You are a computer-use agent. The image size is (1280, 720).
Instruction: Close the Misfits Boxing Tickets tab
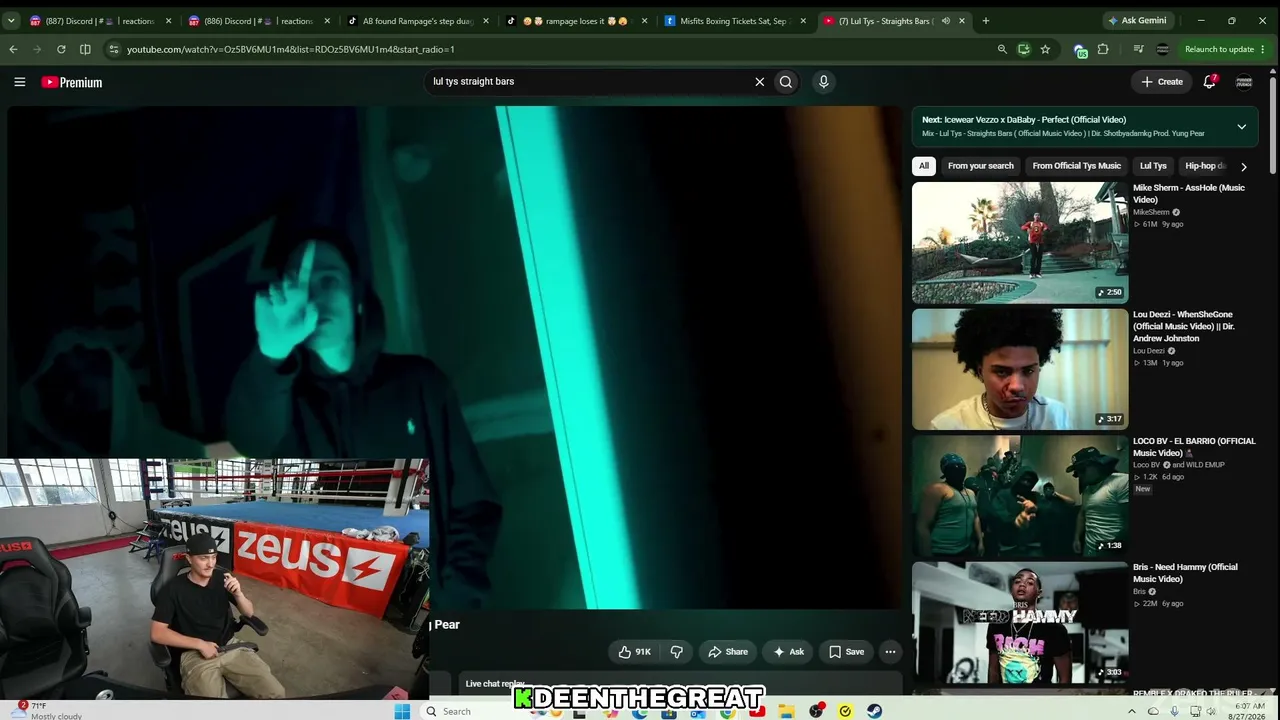coord(802,21)
